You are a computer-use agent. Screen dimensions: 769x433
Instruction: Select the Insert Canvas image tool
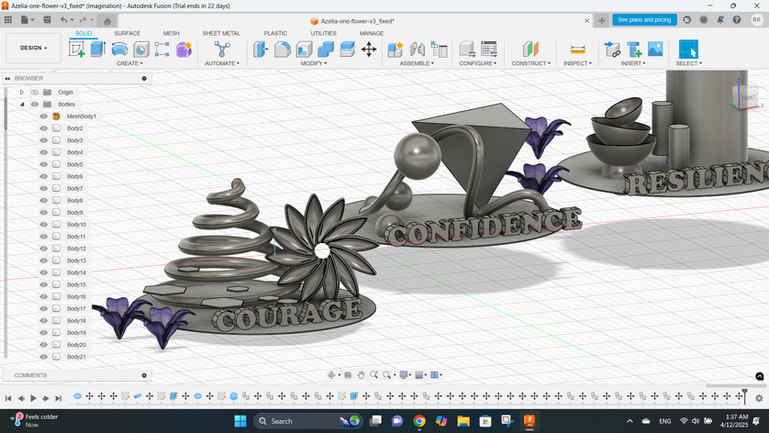(x=655, y=49)
